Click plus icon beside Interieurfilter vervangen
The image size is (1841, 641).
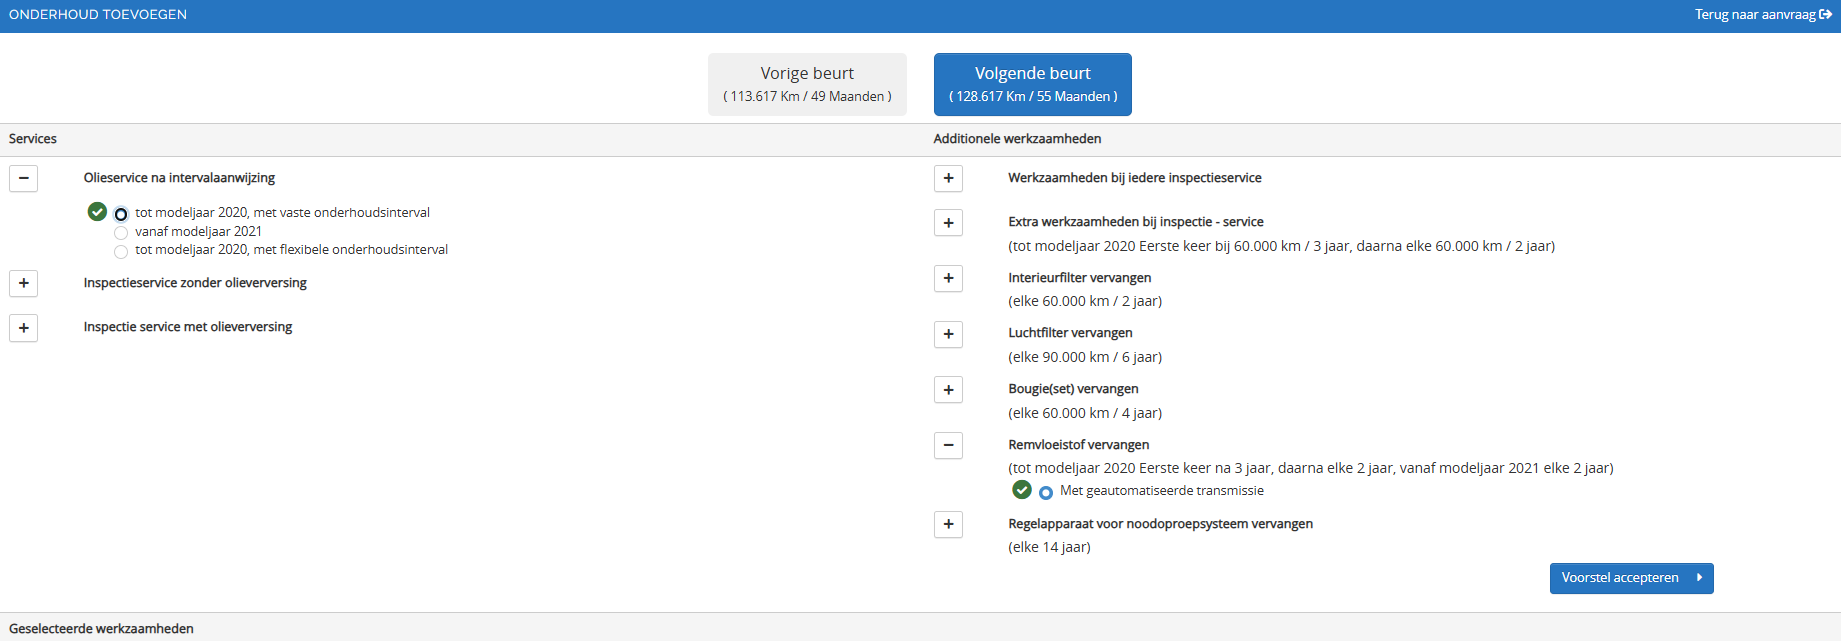click(x=948, y=278)
